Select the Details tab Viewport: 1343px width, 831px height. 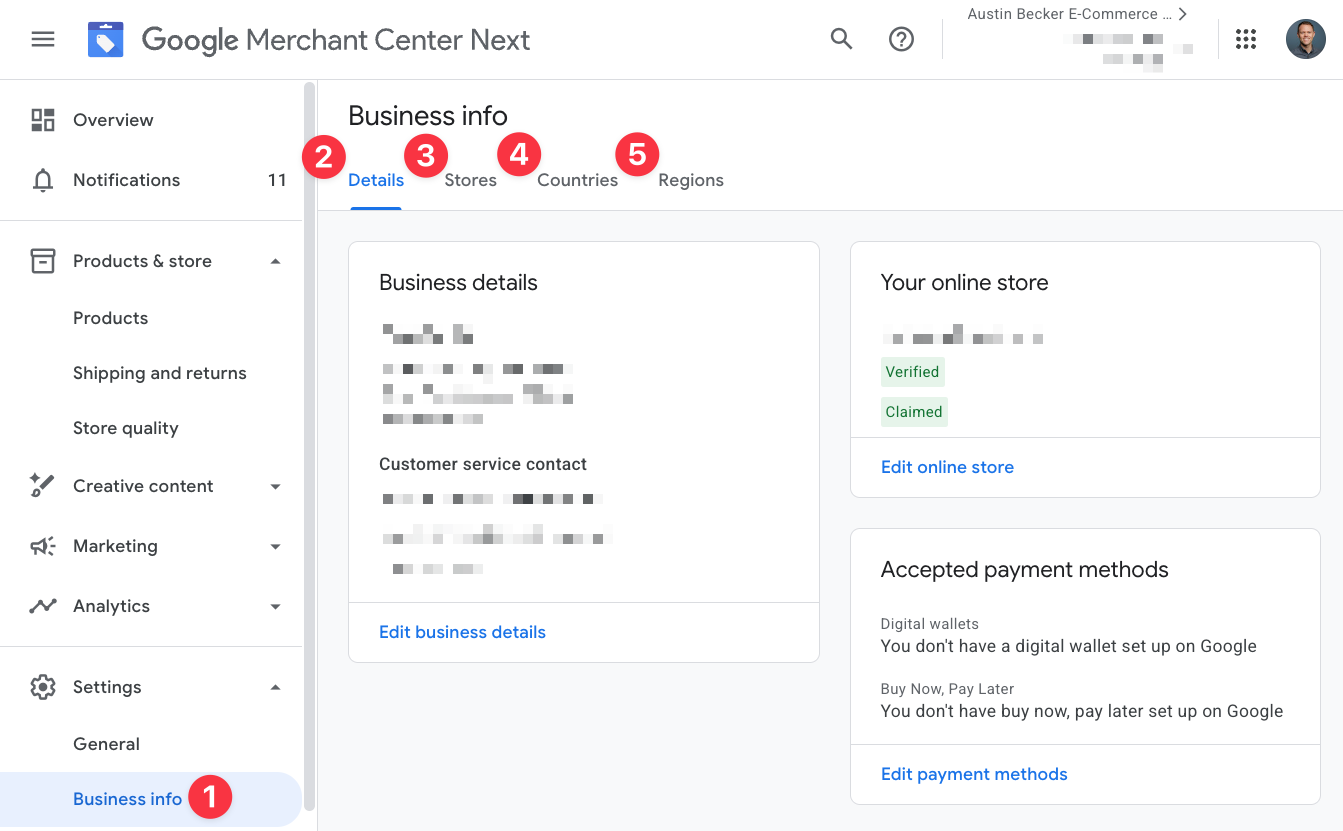(376, 180)
